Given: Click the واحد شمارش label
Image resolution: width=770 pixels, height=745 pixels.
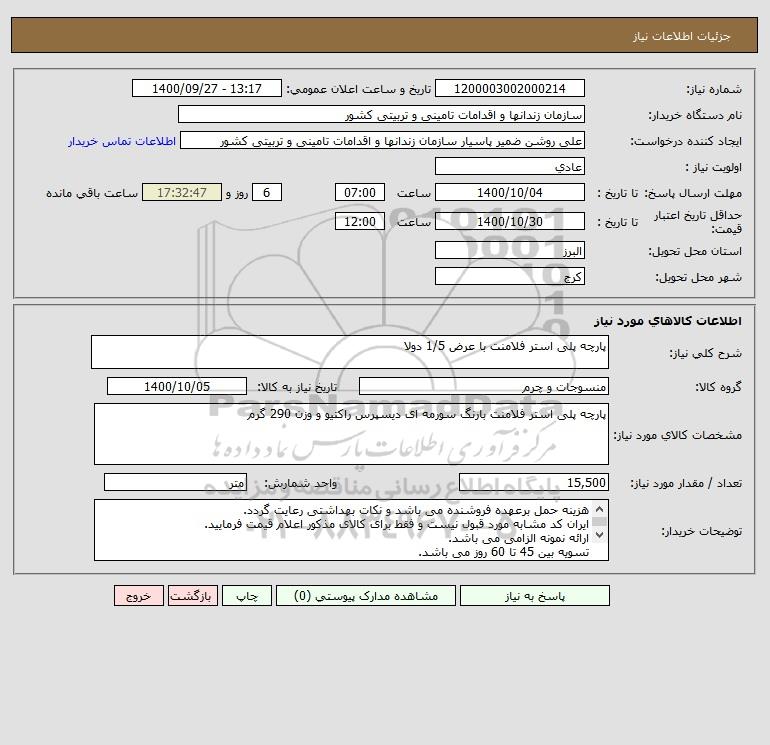Looking at the screenshot, I should [301, 483].
